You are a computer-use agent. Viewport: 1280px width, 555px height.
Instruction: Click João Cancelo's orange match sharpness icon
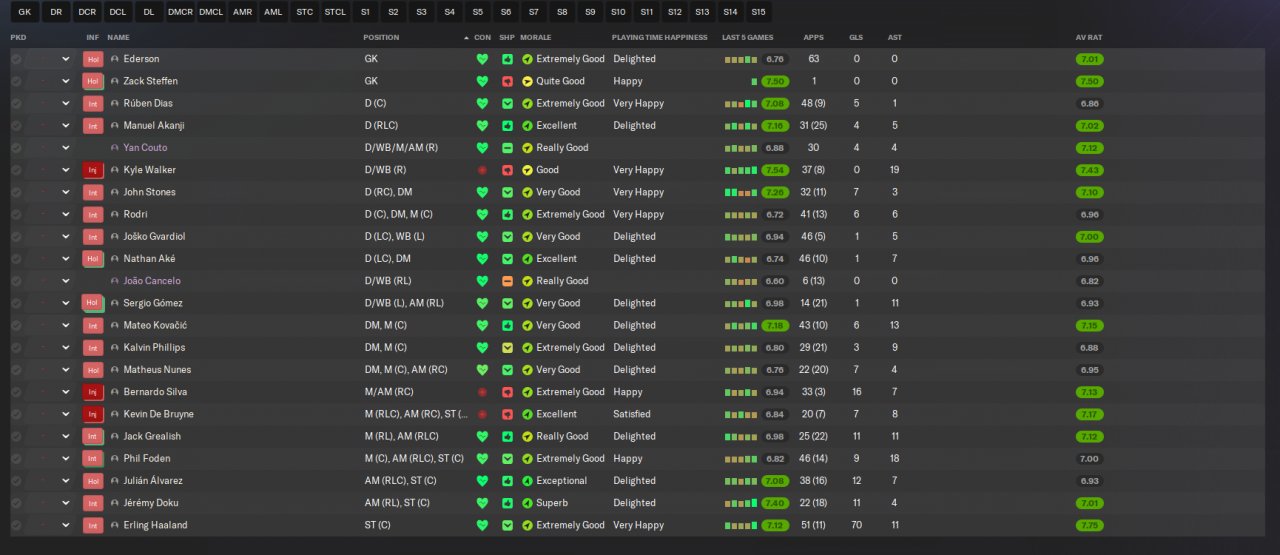click(507, 281)
